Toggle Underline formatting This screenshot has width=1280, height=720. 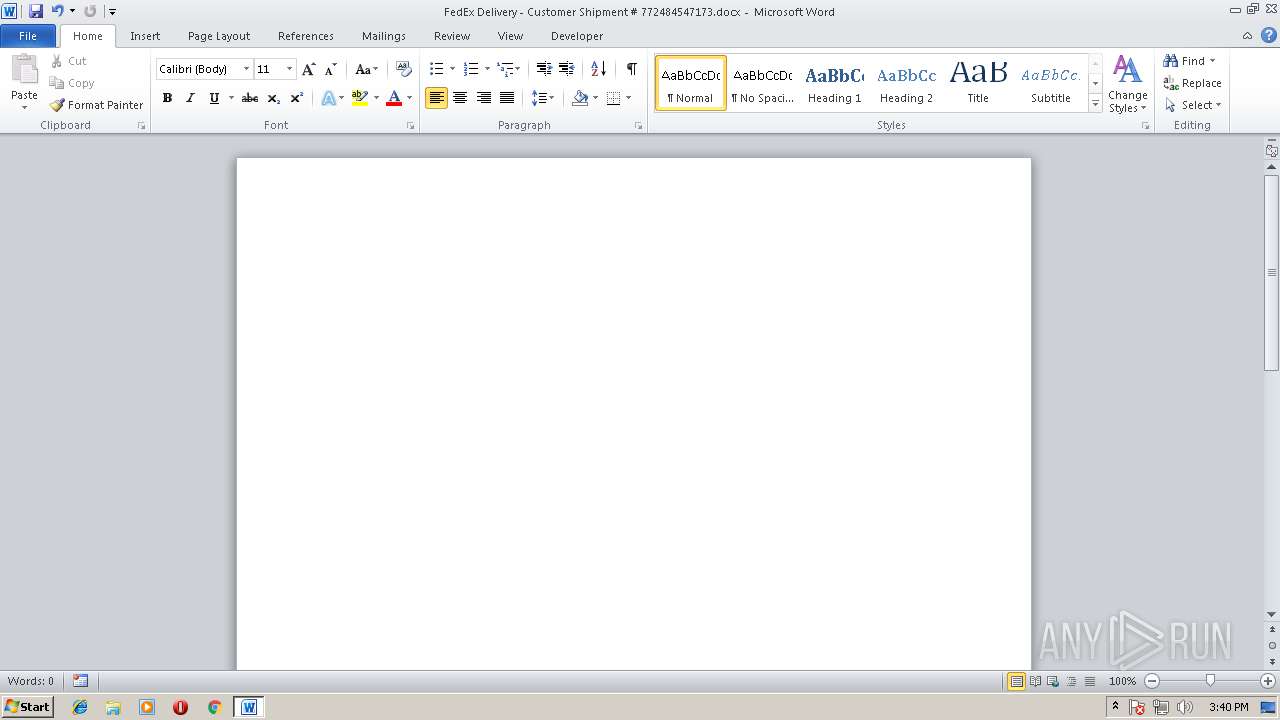[213, 98]
